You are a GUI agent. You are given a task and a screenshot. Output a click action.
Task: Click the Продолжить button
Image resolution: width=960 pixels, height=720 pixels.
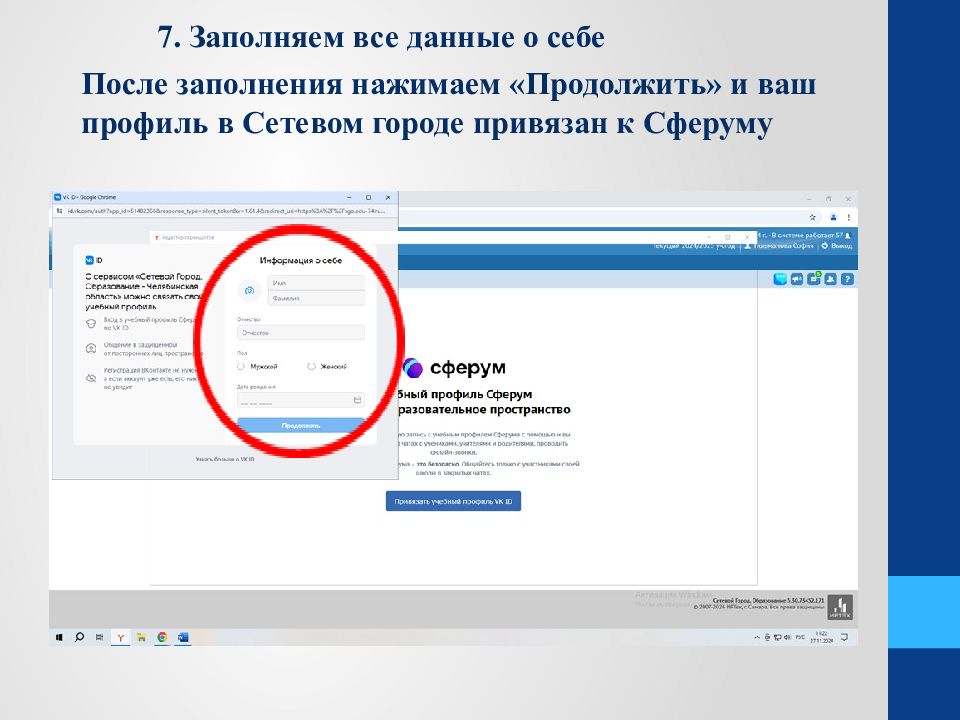301,425
